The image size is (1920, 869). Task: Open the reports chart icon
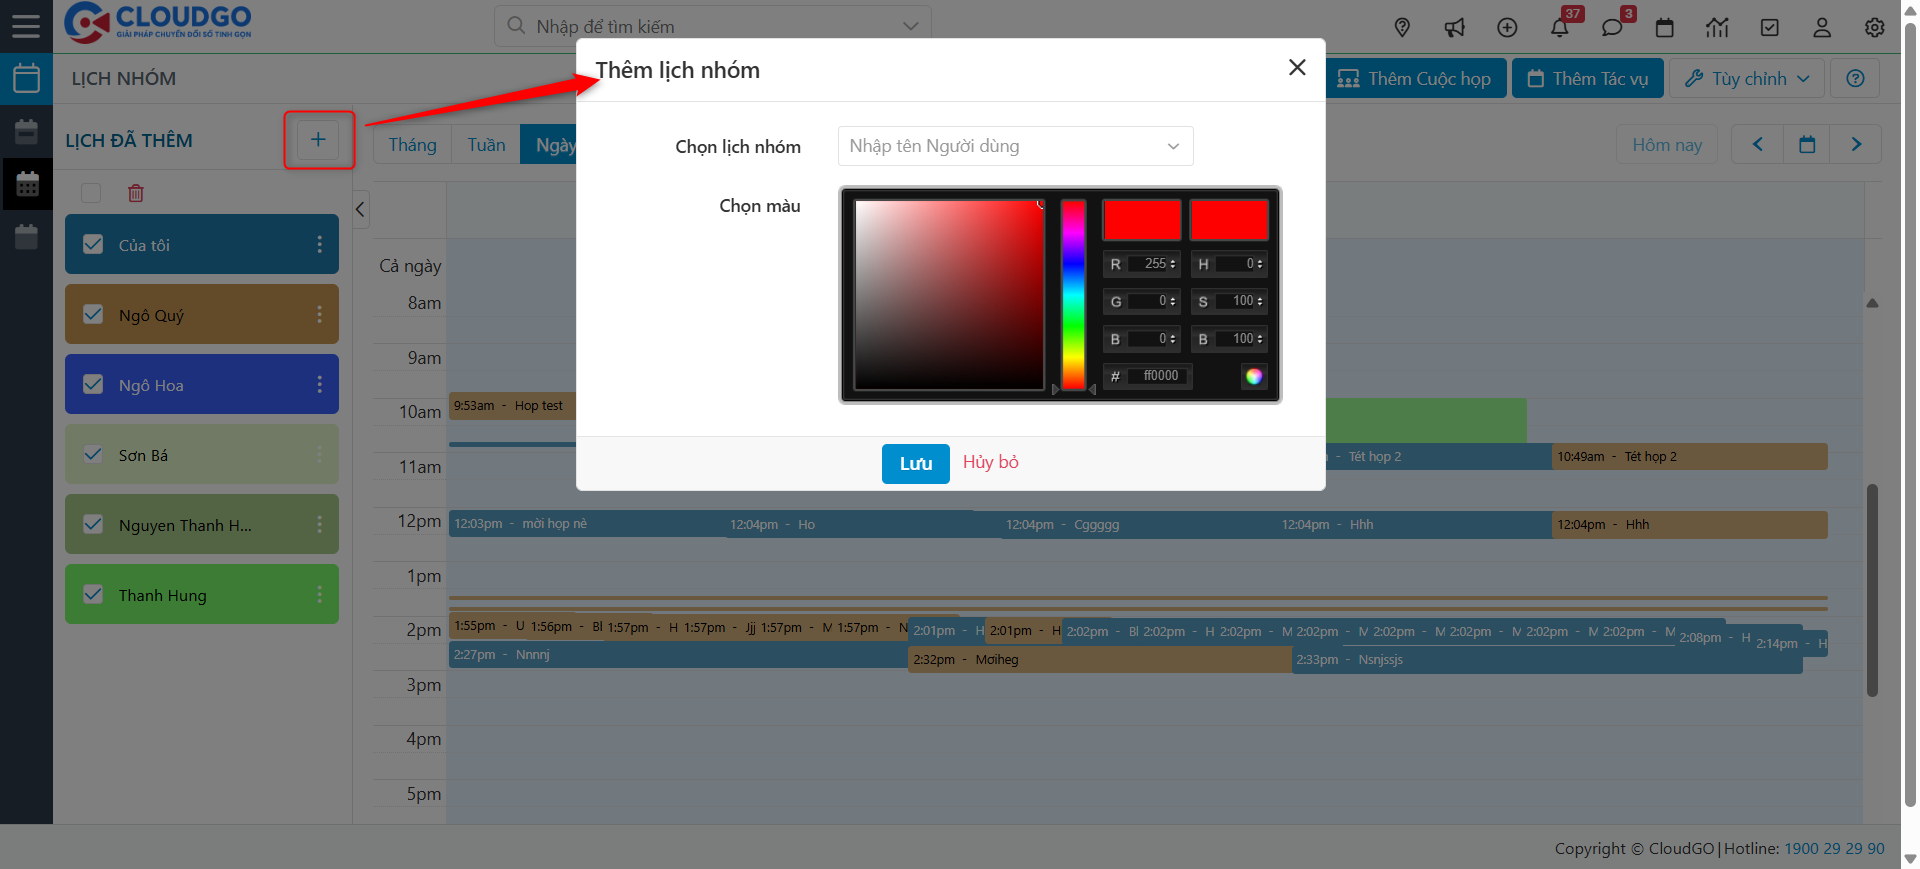point(1717,27)
